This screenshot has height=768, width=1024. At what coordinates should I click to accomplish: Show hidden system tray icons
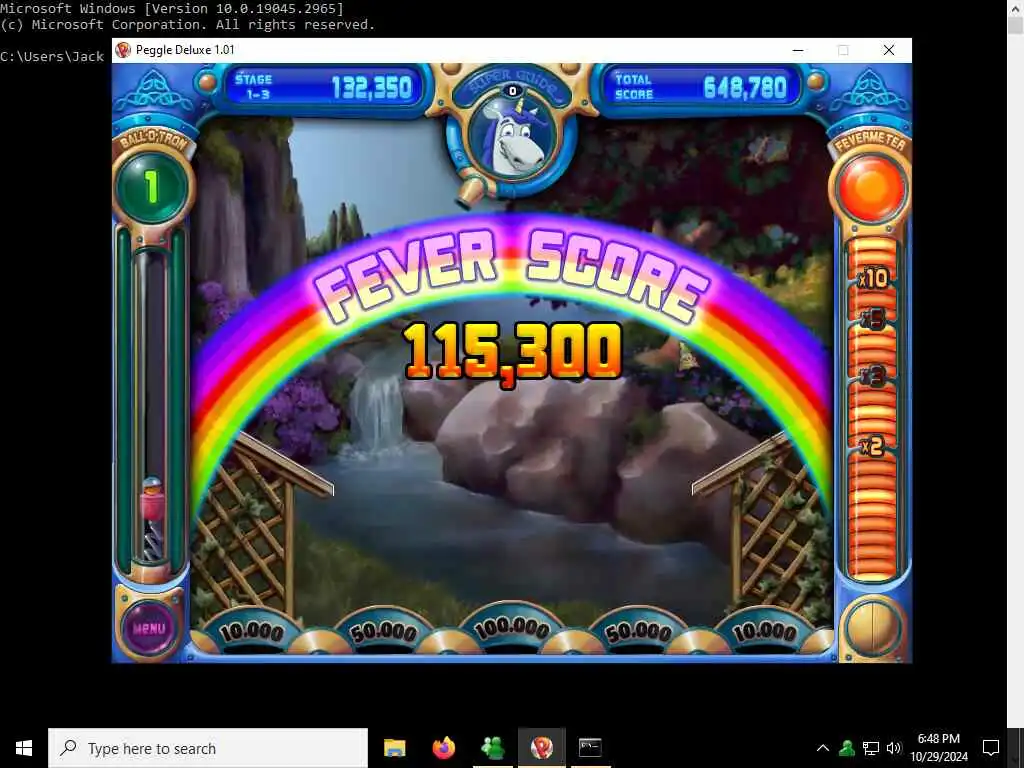point(823,748)
